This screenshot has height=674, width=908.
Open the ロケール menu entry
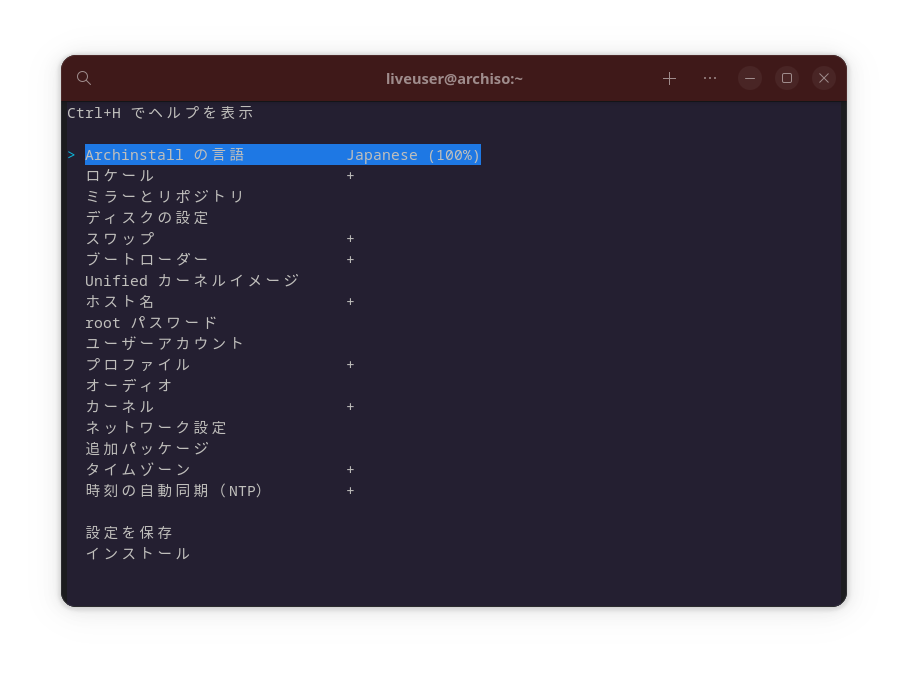(x=120, y=175)
